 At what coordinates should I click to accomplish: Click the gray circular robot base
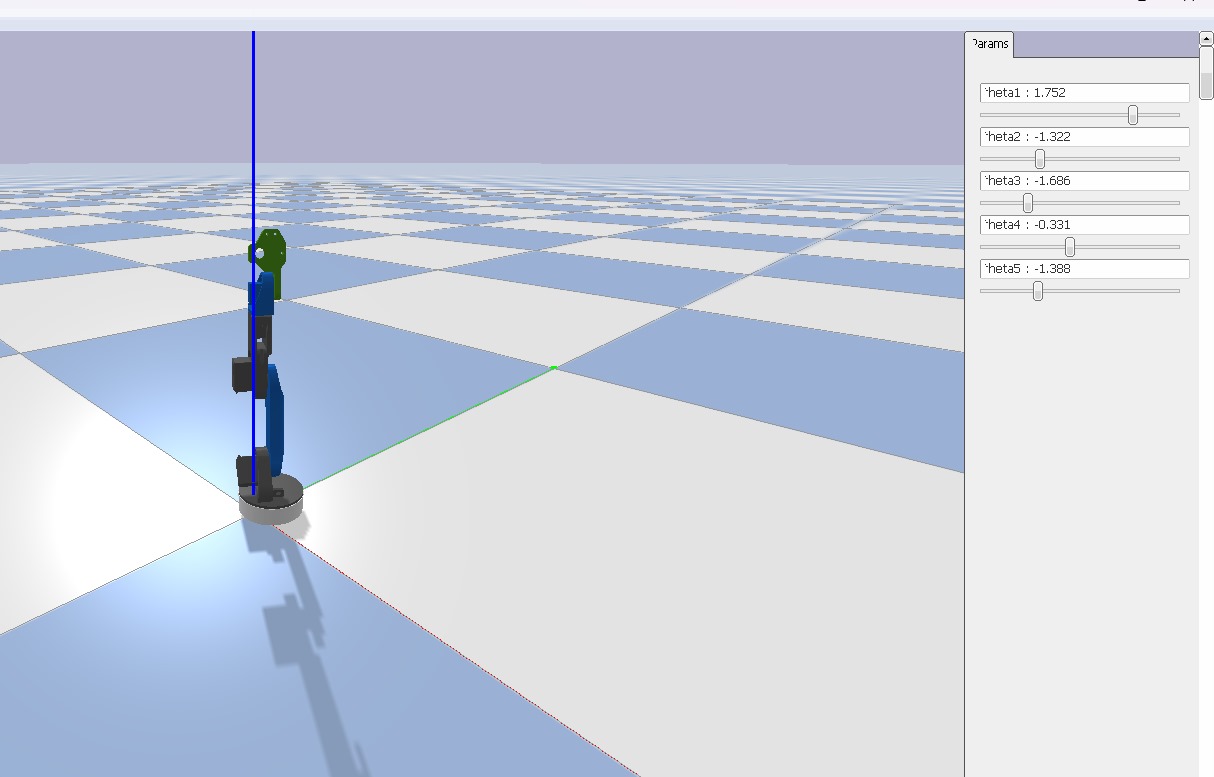[271, 506]
